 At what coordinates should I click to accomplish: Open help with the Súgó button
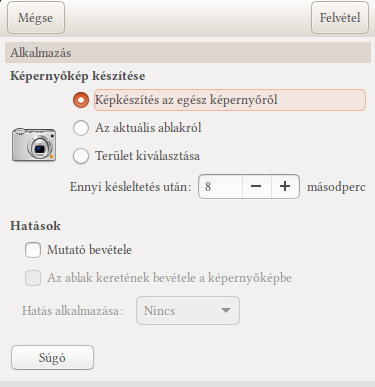[x=52, y=358]
